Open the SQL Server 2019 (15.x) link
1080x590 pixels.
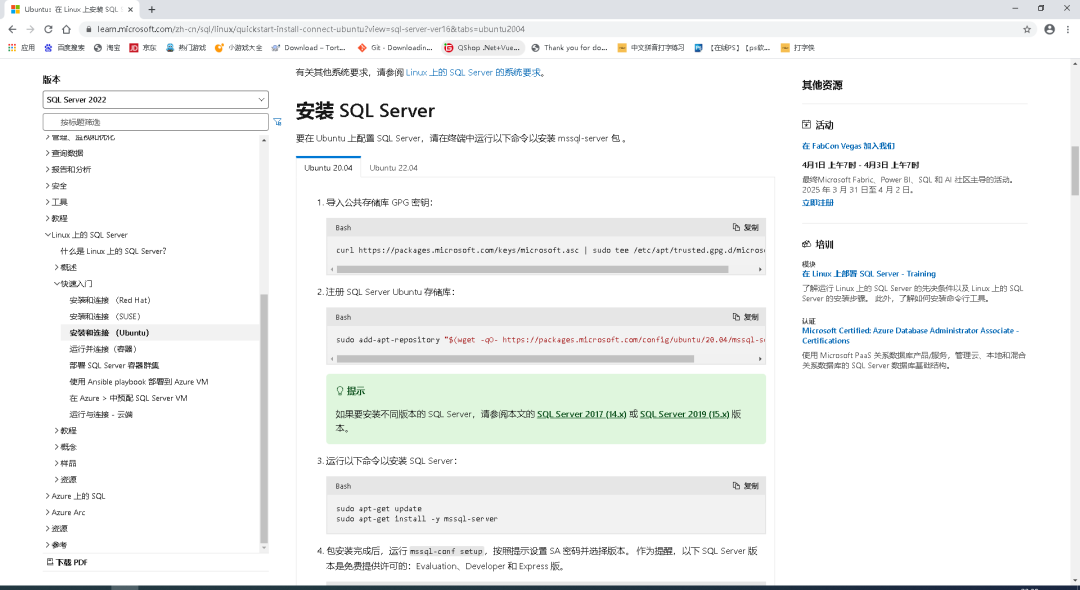(685, 414)
